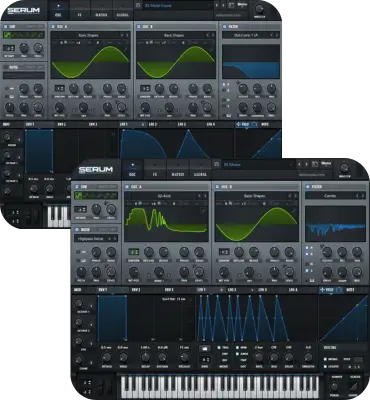Image resolution: width=370 pixels, height=400 pixels.
Task: Toggle the LFO TRIG mode checkbox
Action: point(219,348)
